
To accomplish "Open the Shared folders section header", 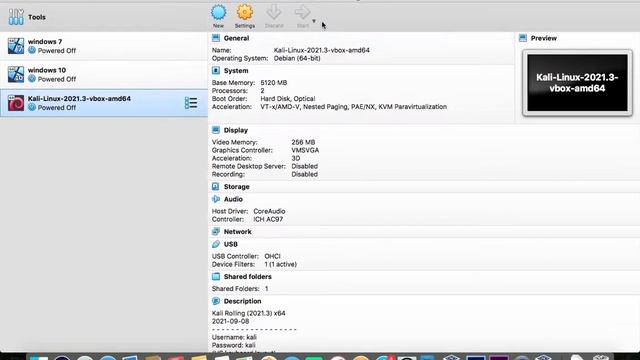I will [247, 276].
